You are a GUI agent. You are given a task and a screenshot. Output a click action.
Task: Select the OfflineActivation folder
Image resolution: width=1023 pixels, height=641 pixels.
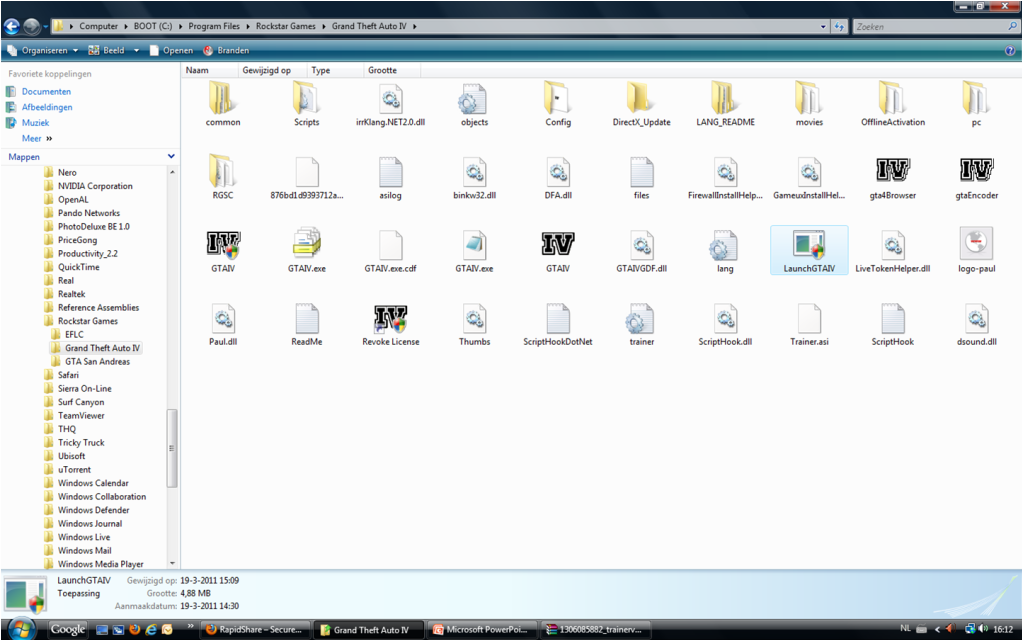pos(893,104)
